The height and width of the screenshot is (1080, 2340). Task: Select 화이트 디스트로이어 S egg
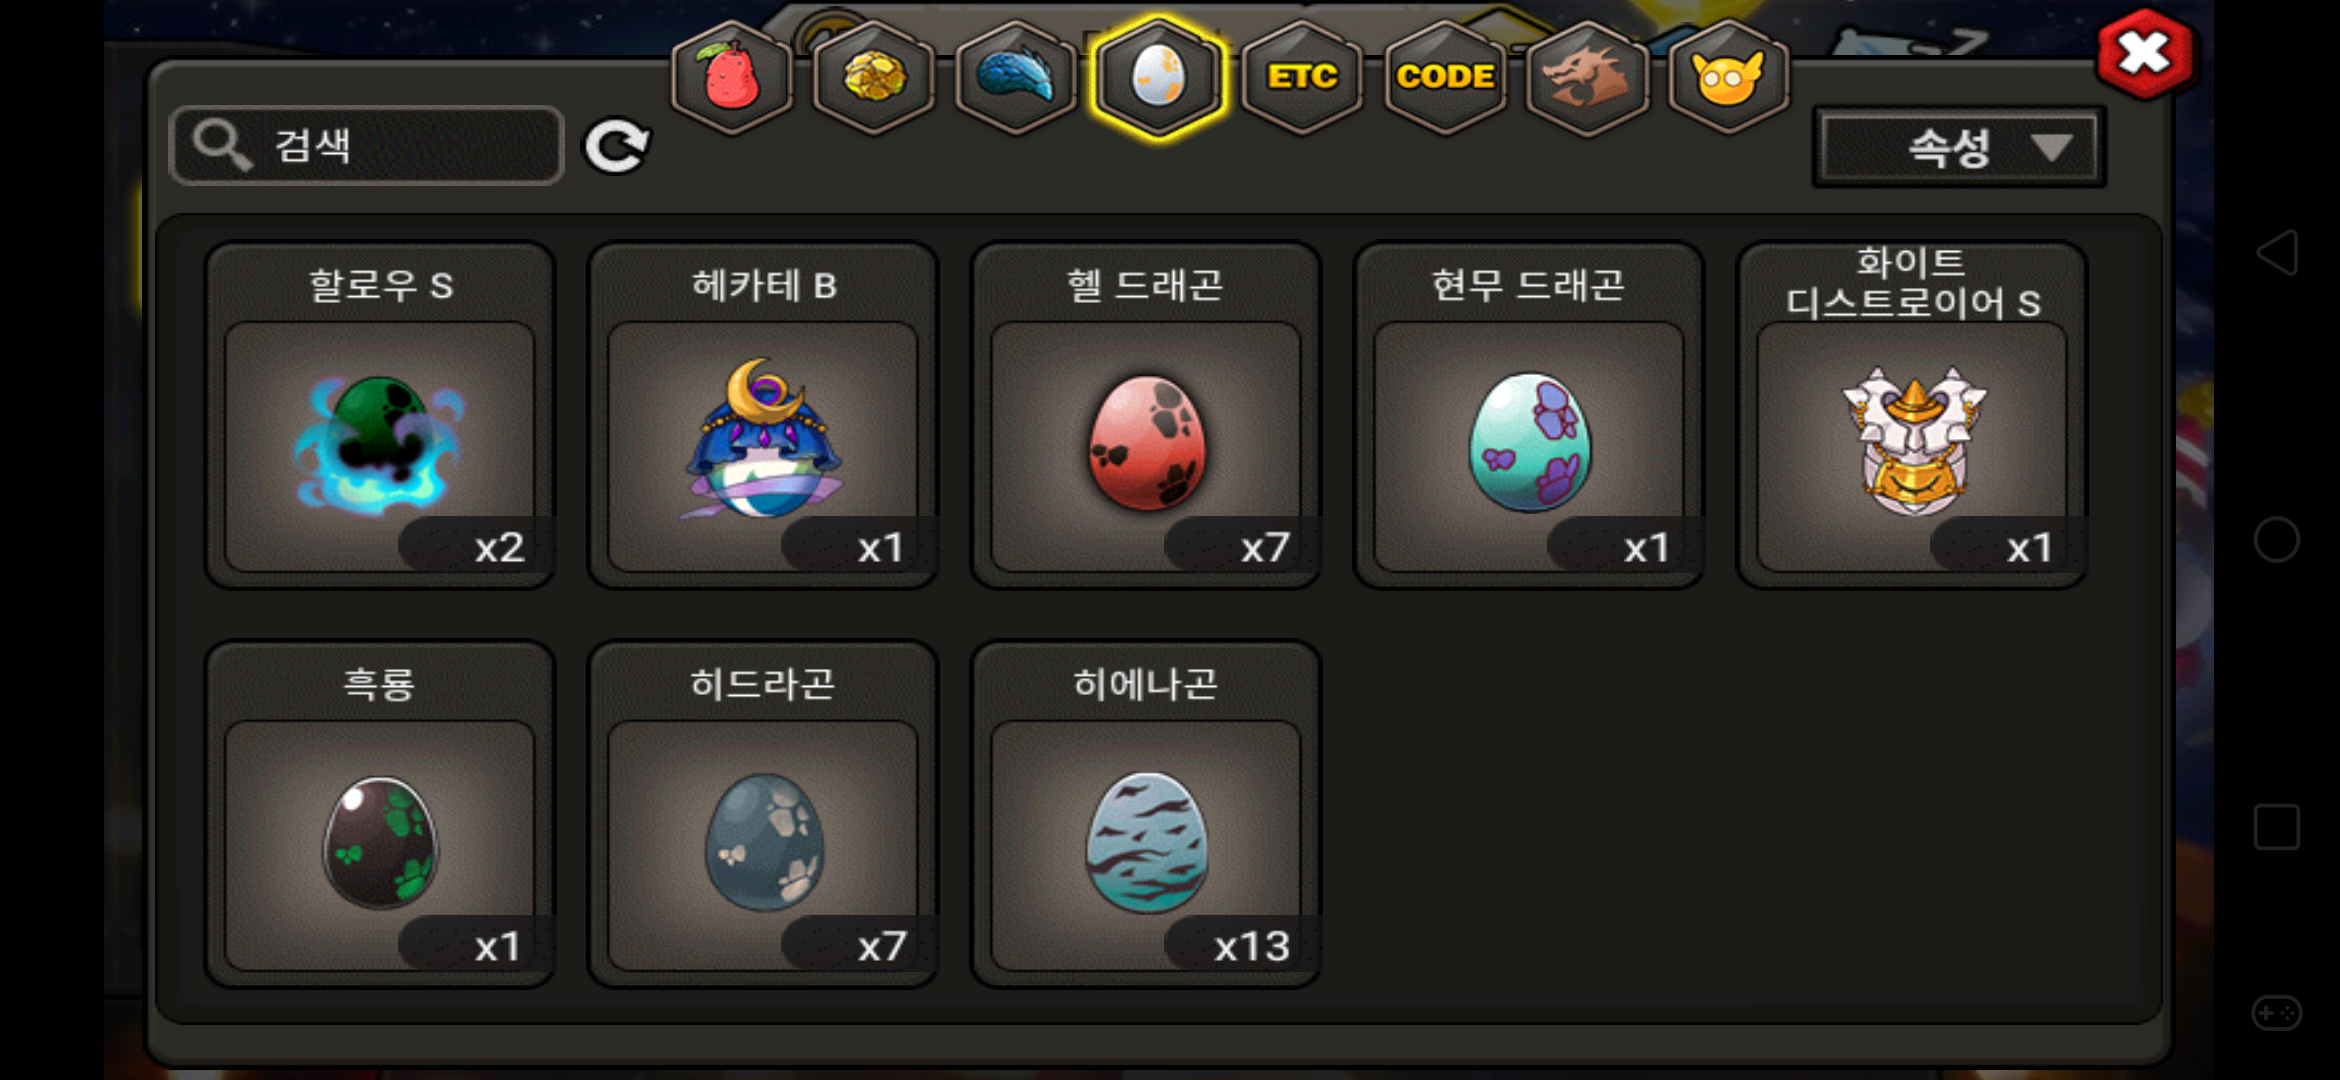(x=1912, y=416)
